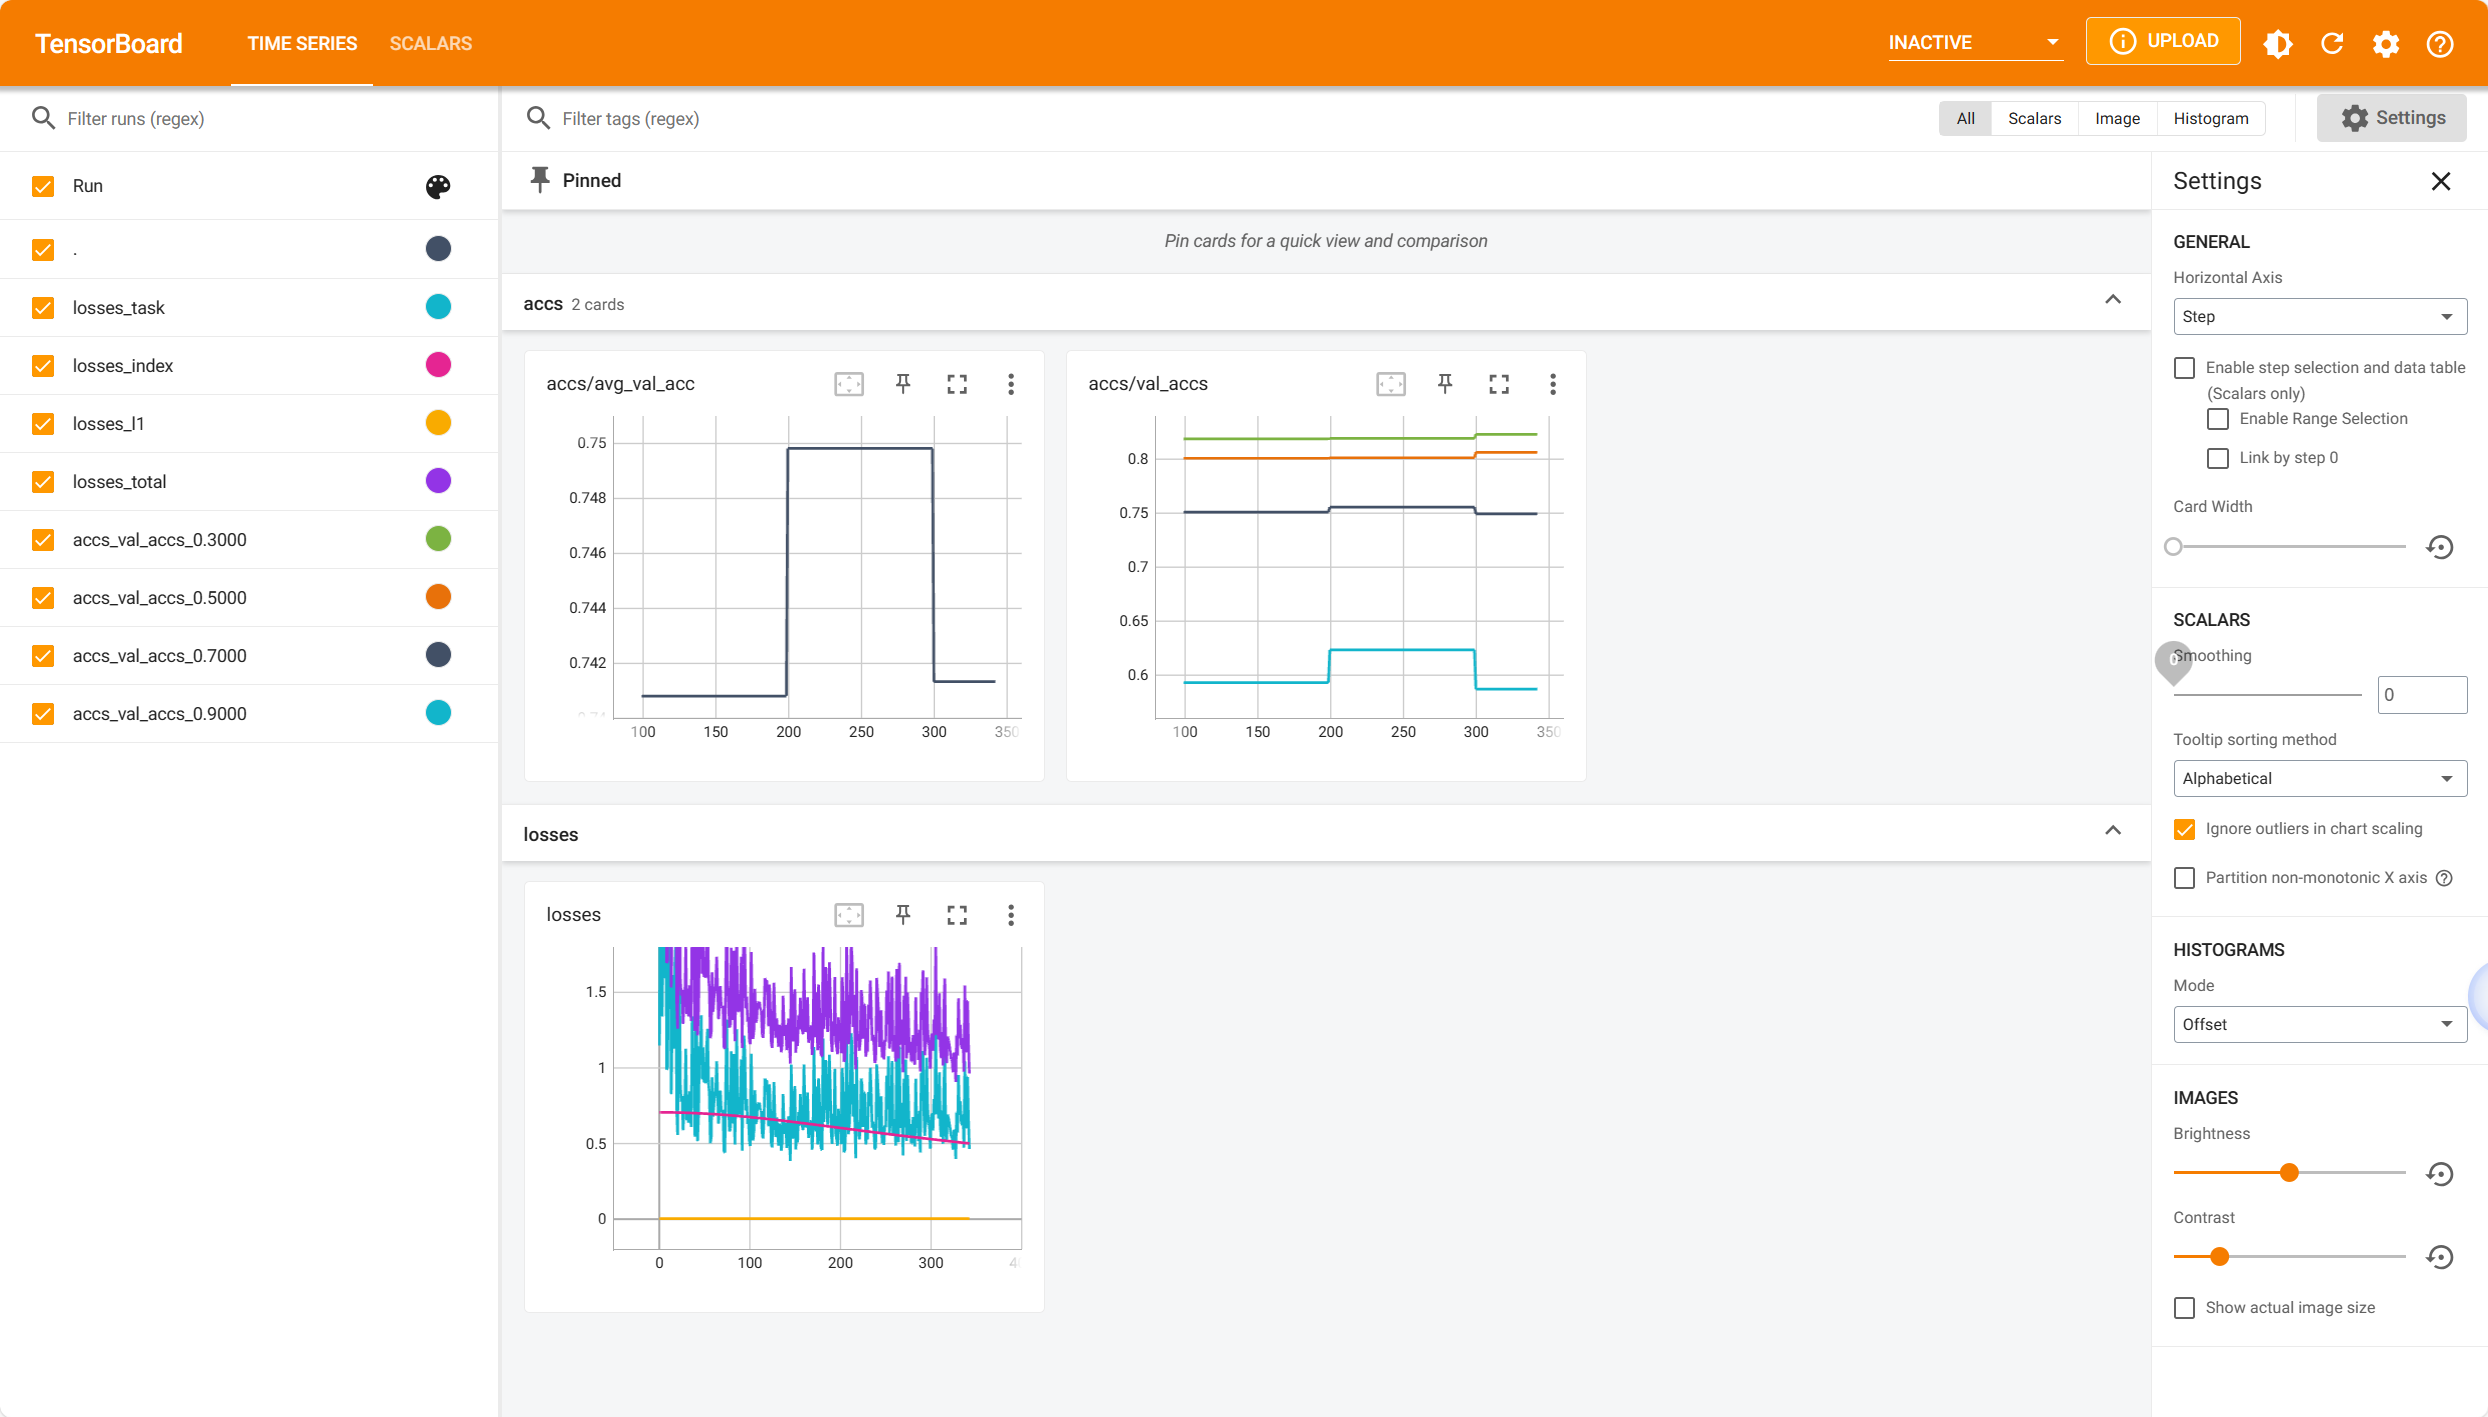Open the Horizontal Axis Step dropdown
Screen dimensions: 2488x1417
(x=2319, y=317)
